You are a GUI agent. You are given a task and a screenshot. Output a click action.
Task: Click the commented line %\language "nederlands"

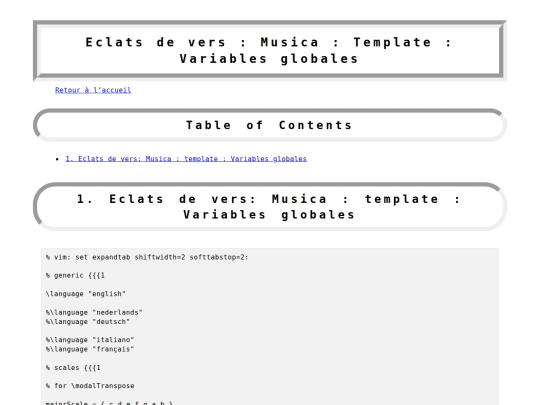click(94, 312)
